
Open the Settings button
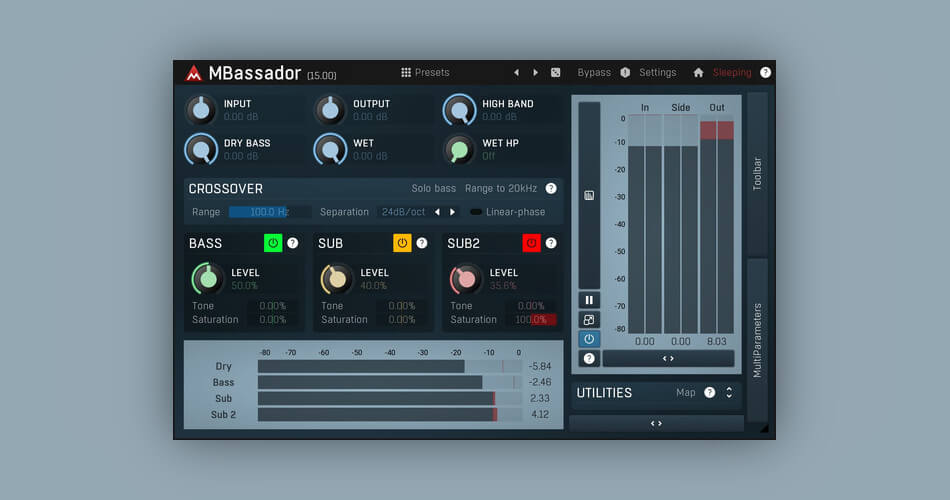coord(657,72)
